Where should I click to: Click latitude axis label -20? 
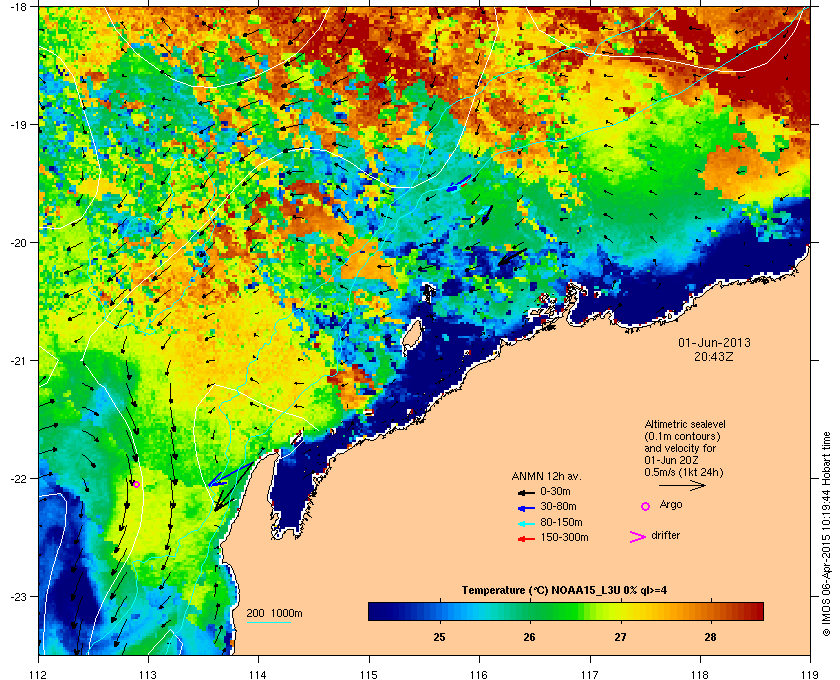(x=19, y=243)
